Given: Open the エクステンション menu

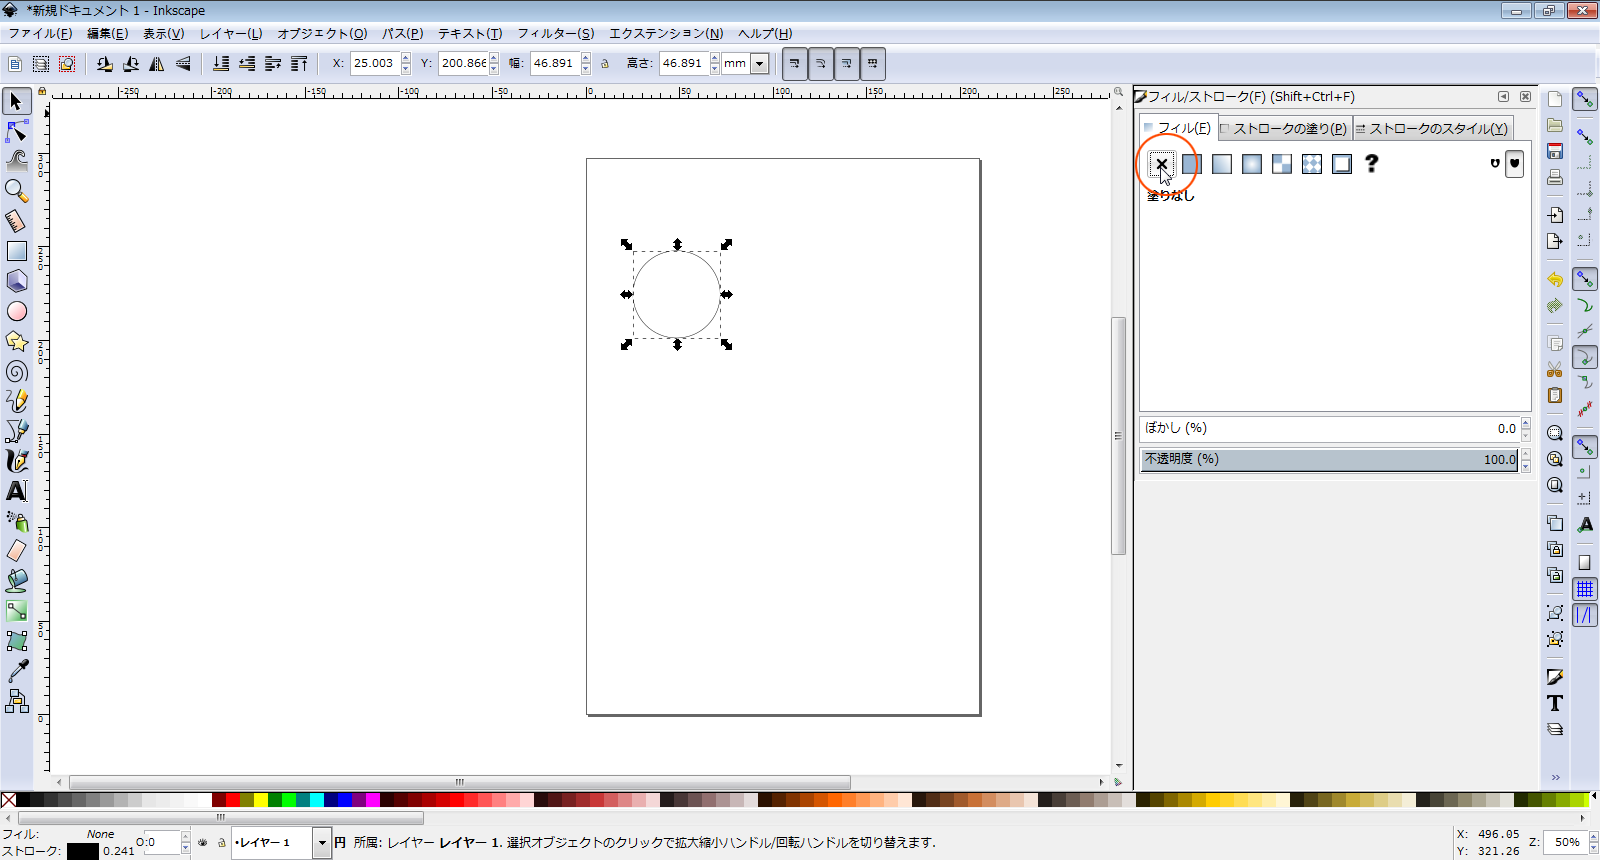Looking at the screenshot, I should [666, 33].
